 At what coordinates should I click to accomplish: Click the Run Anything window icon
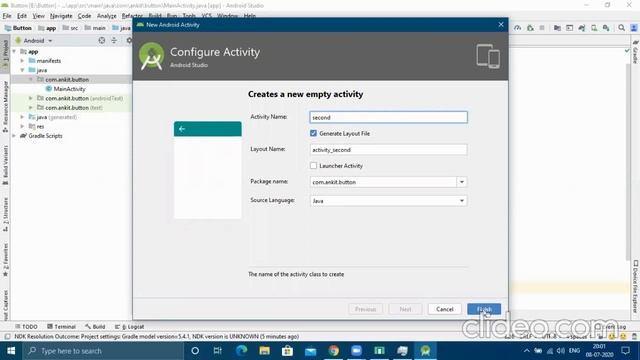coord(569,28)
